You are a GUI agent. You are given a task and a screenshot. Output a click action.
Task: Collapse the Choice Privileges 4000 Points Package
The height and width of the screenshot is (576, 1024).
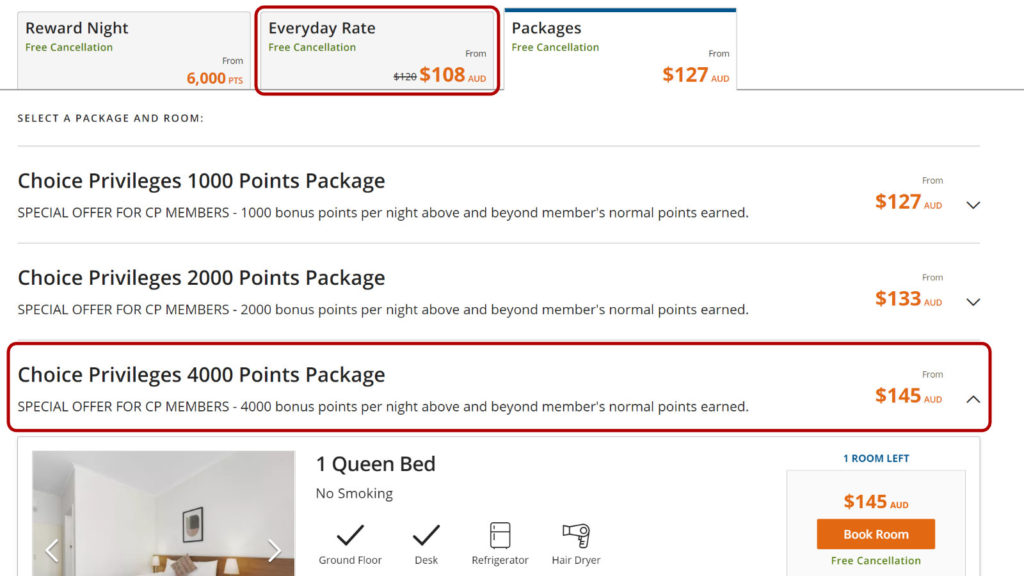point(973,398)
